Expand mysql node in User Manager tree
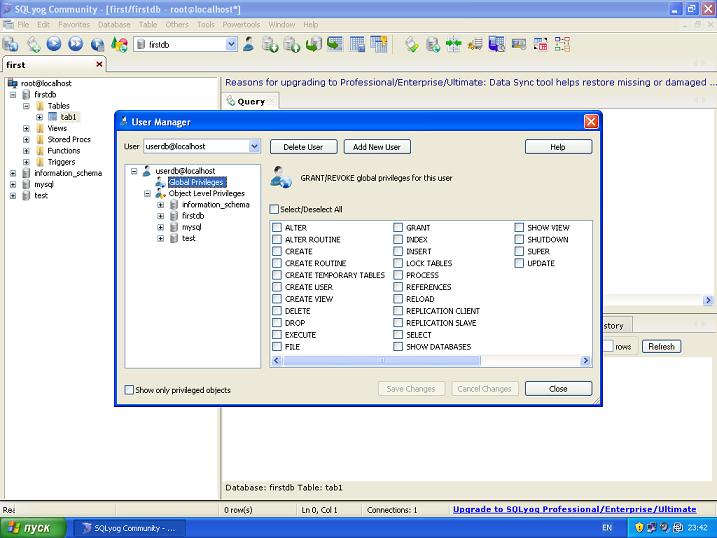The width and height of the screenshot is (717, 538). pos(161,227)
